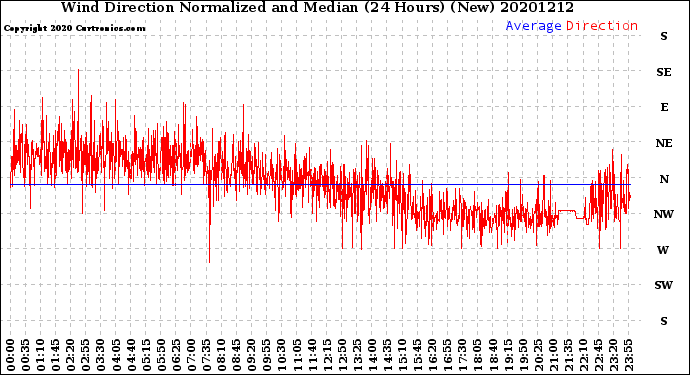Screen dimensions: 690x375
Task: Click the 13:25 time label
Action: [357, 355]
